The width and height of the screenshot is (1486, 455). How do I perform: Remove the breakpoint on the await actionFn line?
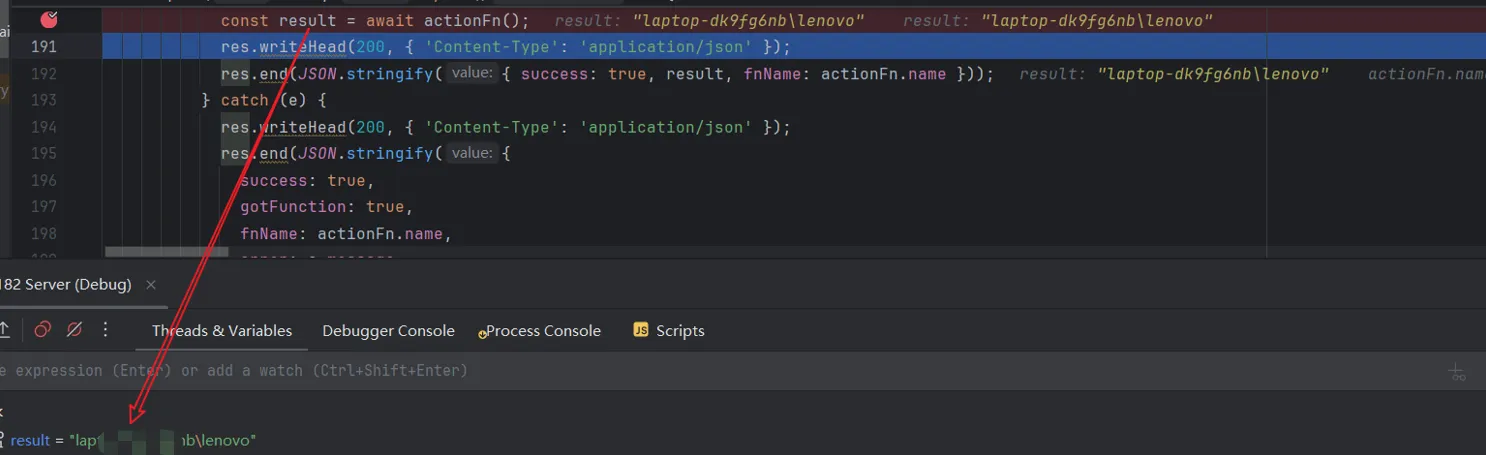[50, 19]
